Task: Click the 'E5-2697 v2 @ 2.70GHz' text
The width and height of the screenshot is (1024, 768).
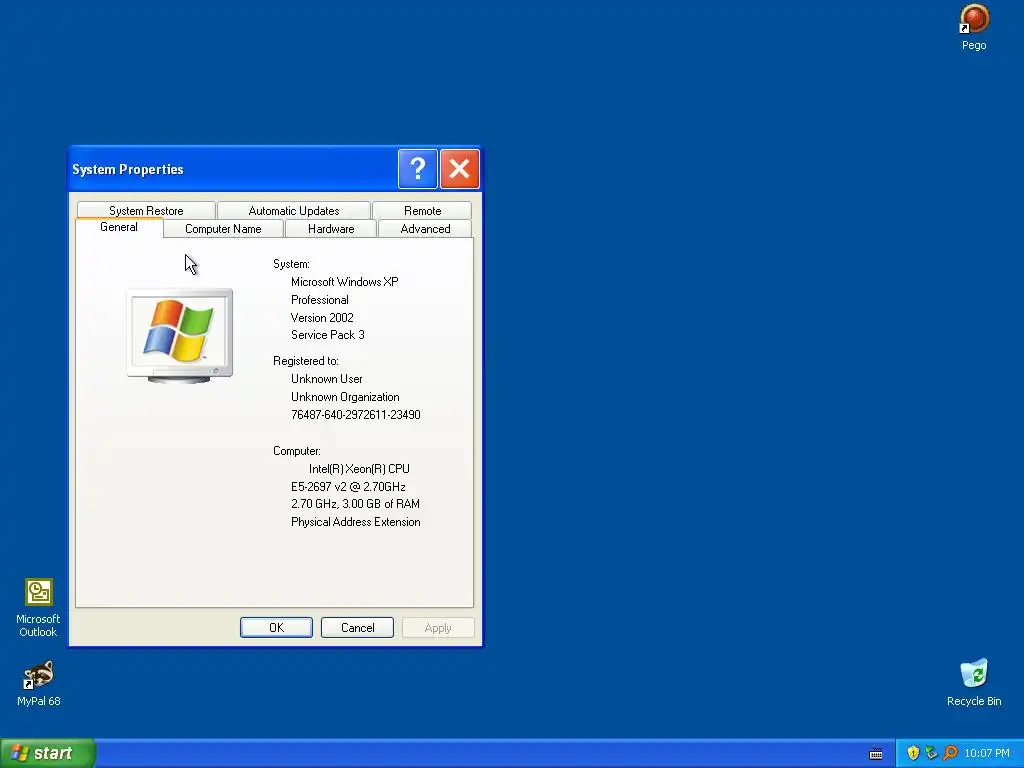Action: (x=348, y=487)
